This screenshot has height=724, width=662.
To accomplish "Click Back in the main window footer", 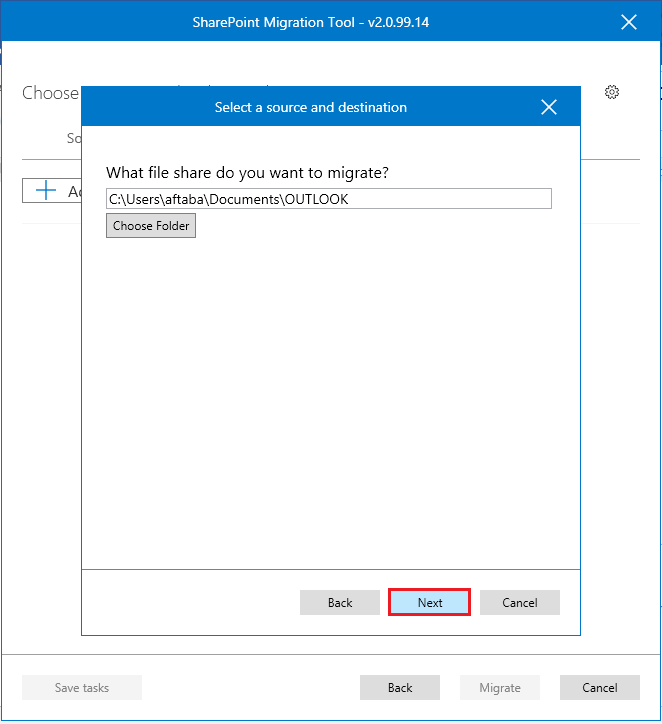I will tap(400, 688).
